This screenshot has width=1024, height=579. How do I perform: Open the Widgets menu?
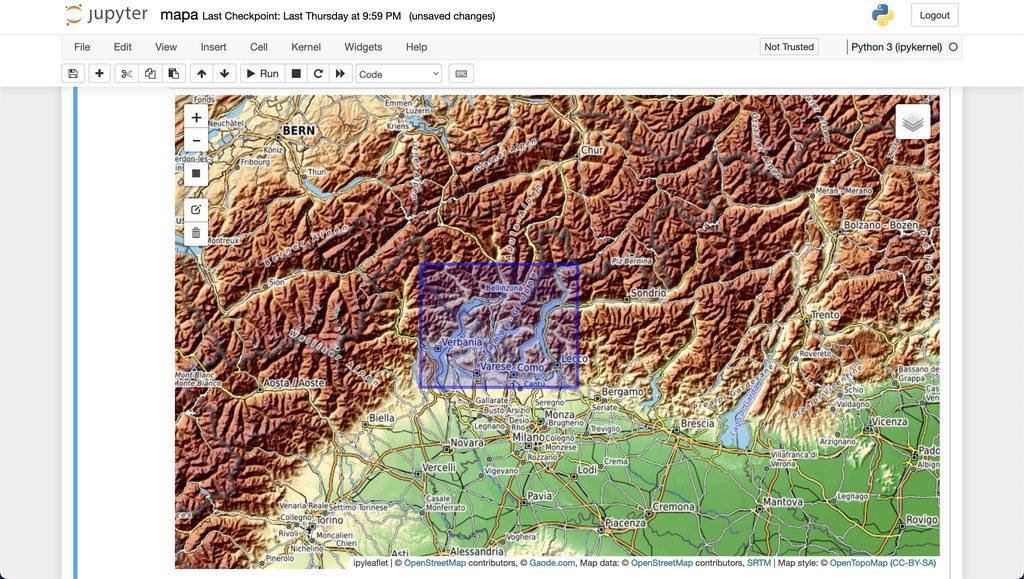[x=363, y=47]
